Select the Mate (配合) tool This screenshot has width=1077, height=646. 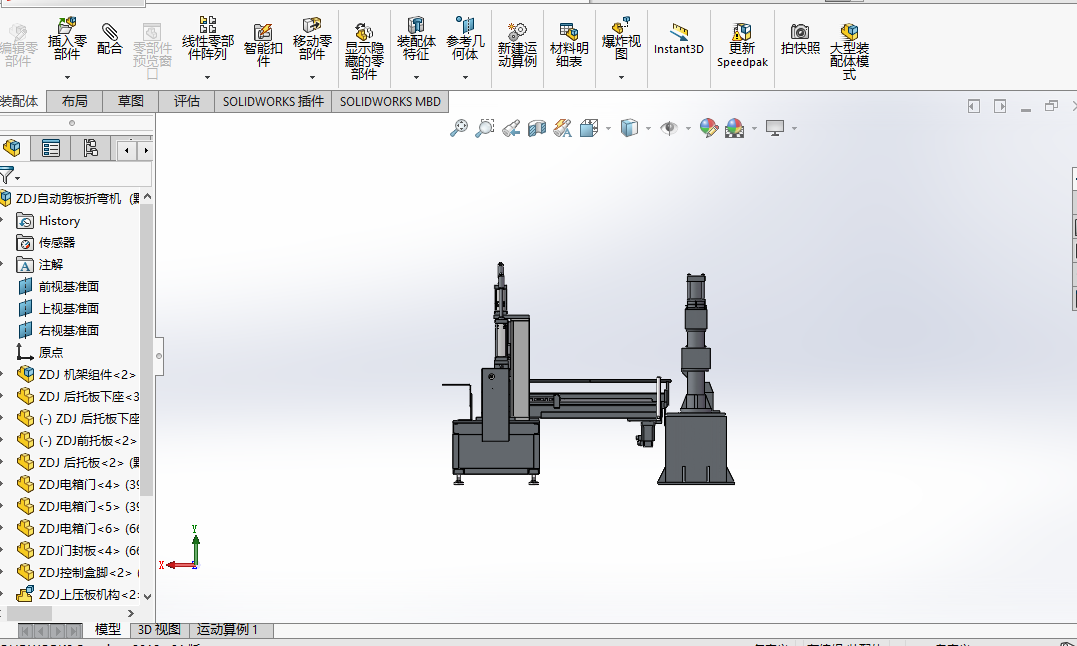109,39
